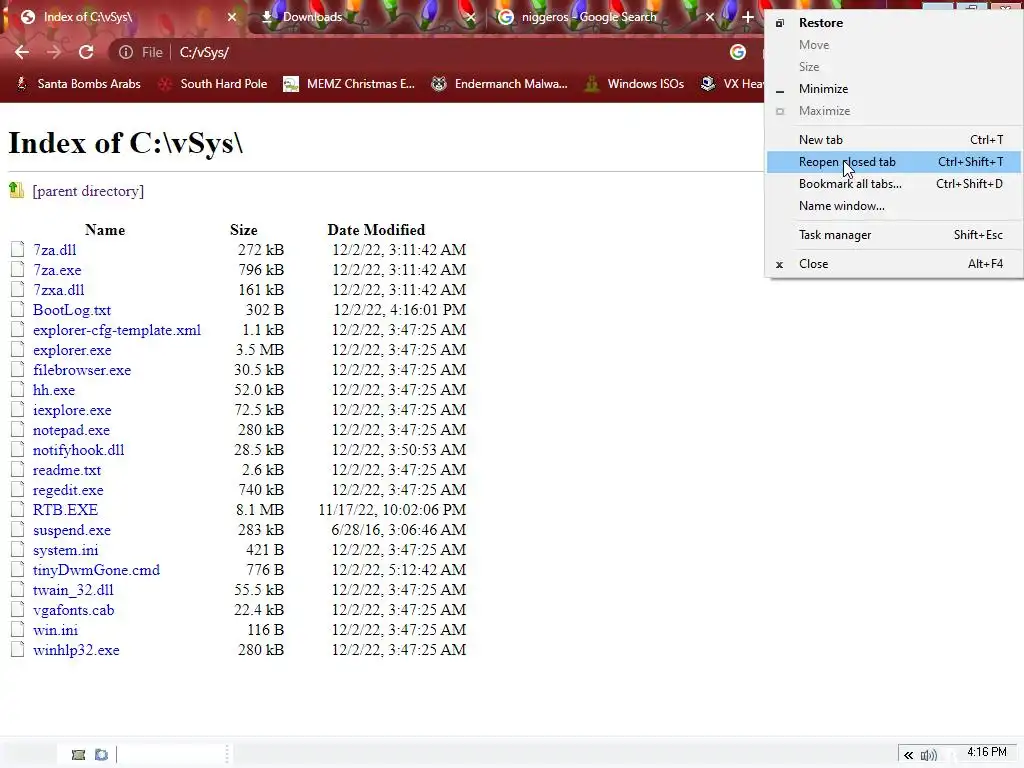Viewport: 1024px width, 768px height.
Task: Click the Size column header
Action: [244, 230]
